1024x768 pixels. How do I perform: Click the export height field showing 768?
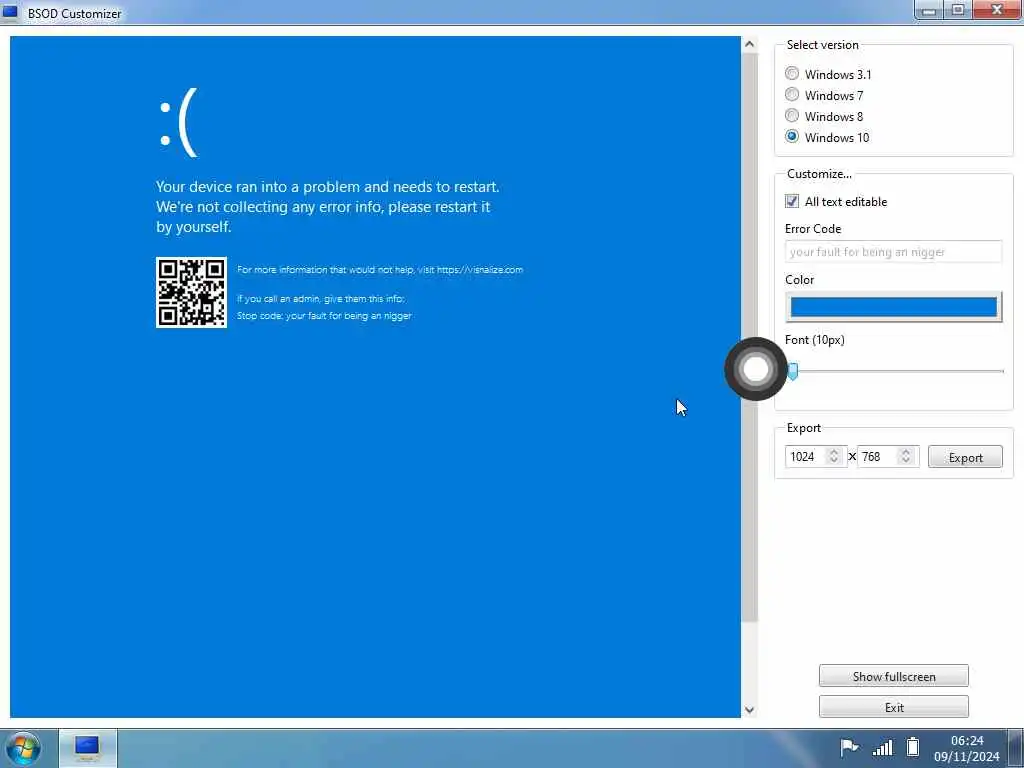pyautogui.click(x=878, y=456)
